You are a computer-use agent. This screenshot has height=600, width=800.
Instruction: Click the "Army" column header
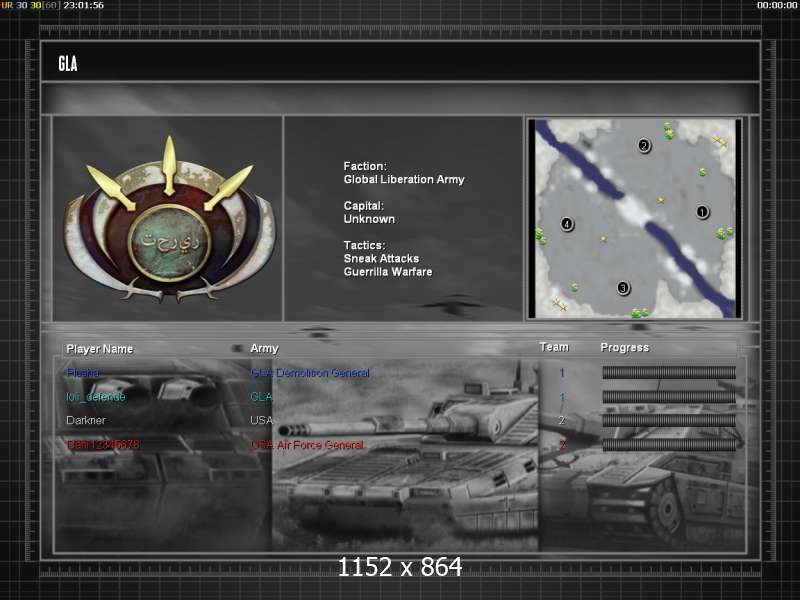pyautogui.click(x=264, y=348)
